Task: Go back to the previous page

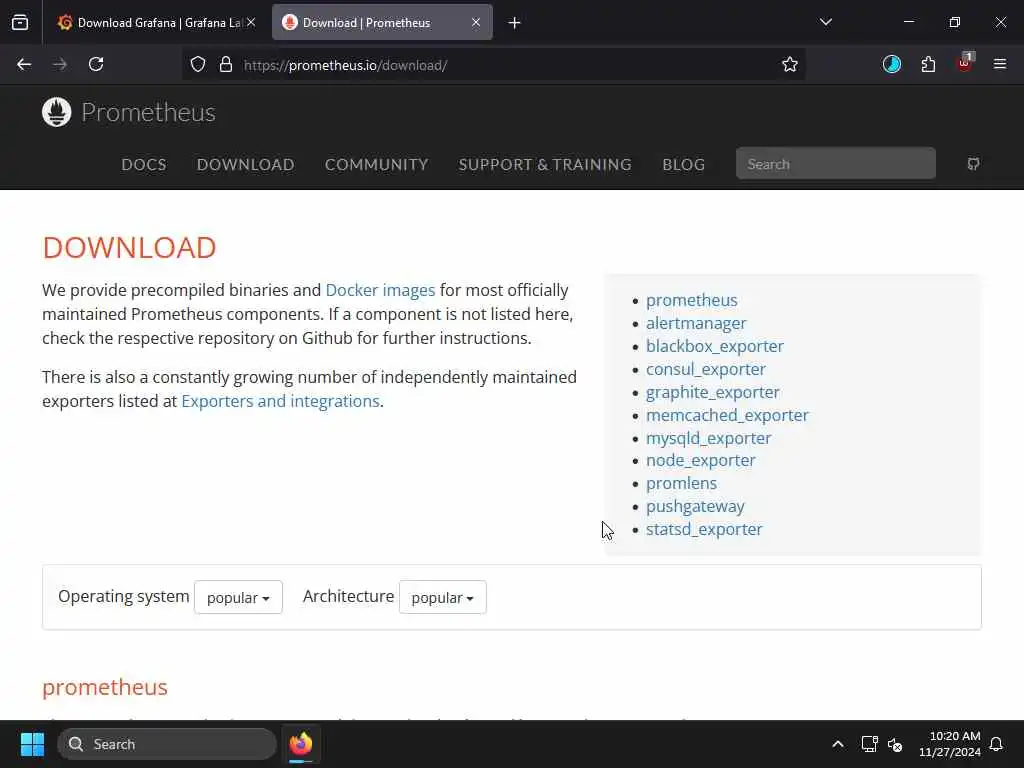Action: click(x=24, y=64)
